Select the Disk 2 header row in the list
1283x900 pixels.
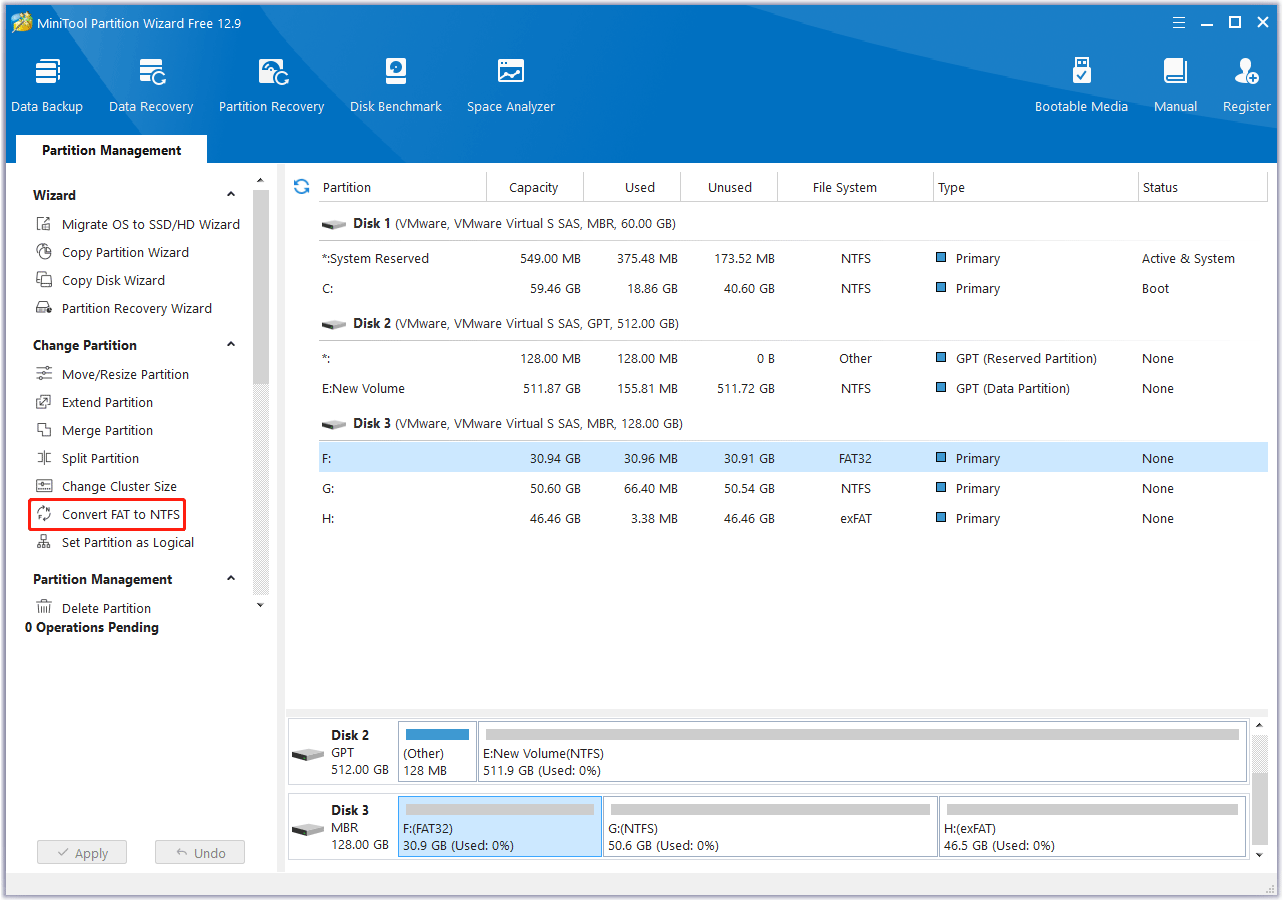(x=793, y=324)
